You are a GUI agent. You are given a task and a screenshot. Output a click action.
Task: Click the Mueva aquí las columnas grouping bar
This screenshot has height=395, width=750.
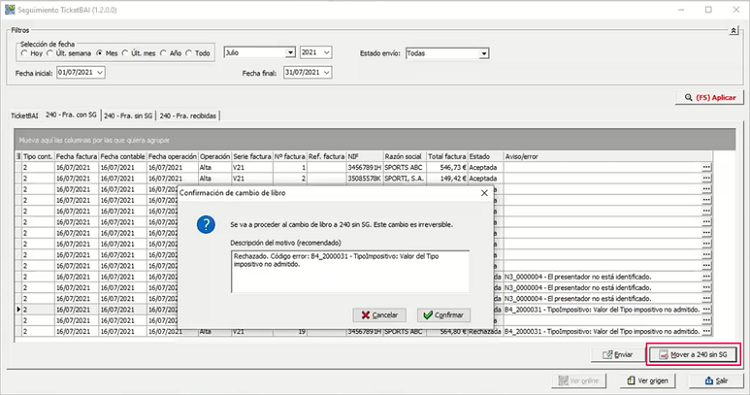pos(375,140)
